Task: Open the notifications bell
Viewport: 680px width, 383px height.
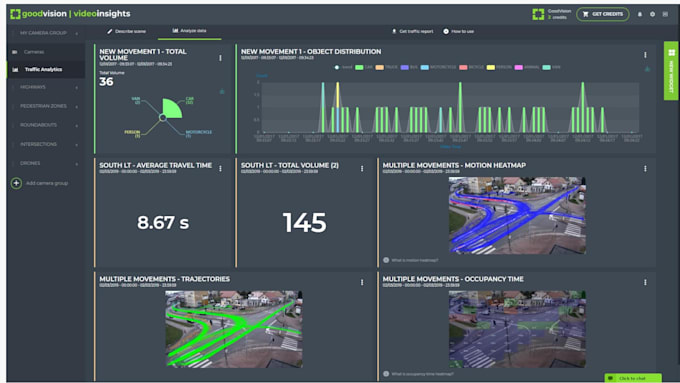Action: 640,14
